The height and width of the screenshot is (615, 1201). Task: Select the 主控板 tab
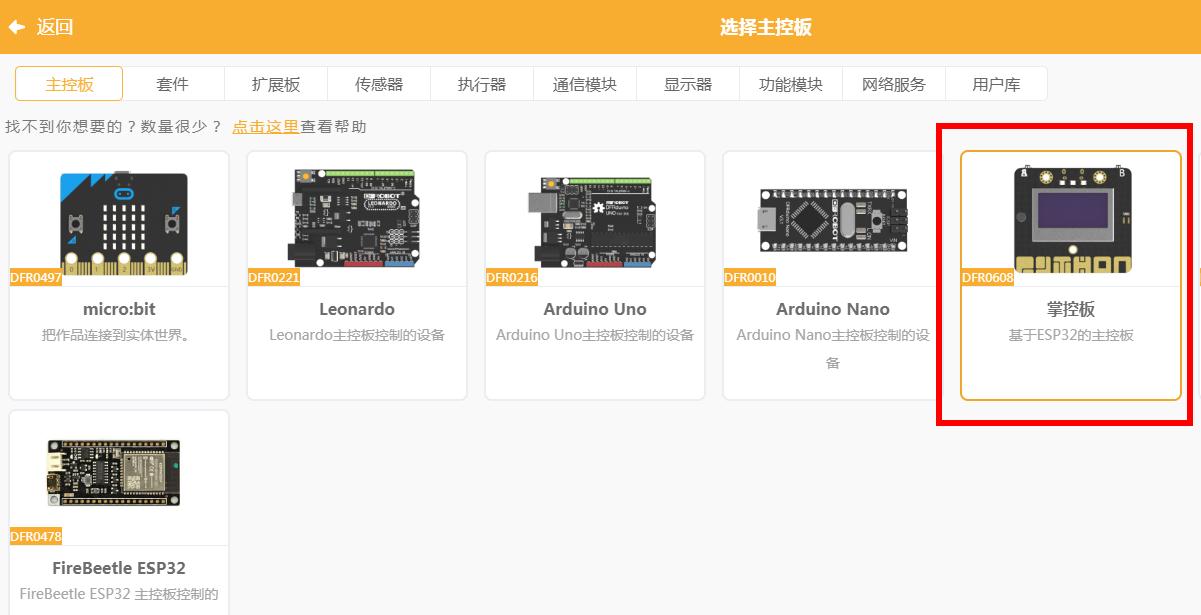[x=69, y=84]
